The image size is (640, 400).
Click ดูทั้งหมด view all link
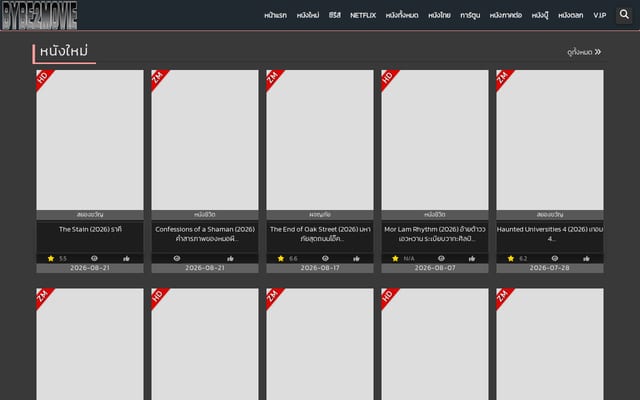tap(584, 52)
